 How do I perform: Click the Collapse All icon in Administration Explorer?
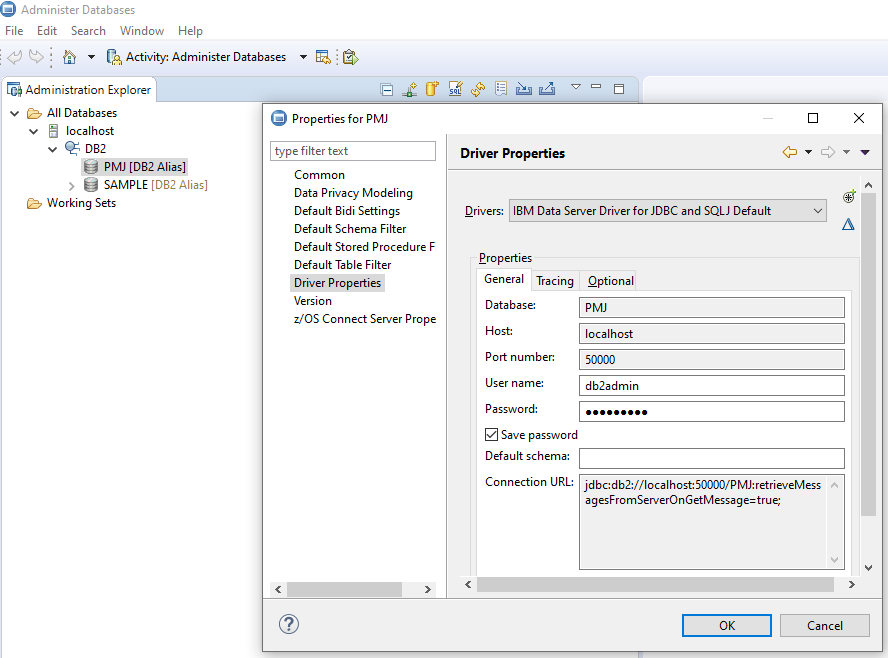coord(387,89)
